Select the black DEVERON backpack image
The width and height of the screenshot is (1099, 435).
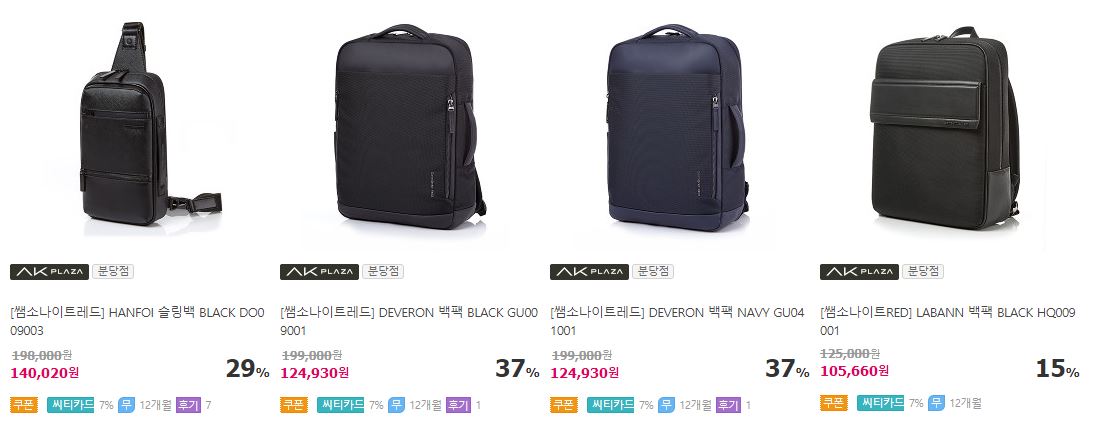410,127
